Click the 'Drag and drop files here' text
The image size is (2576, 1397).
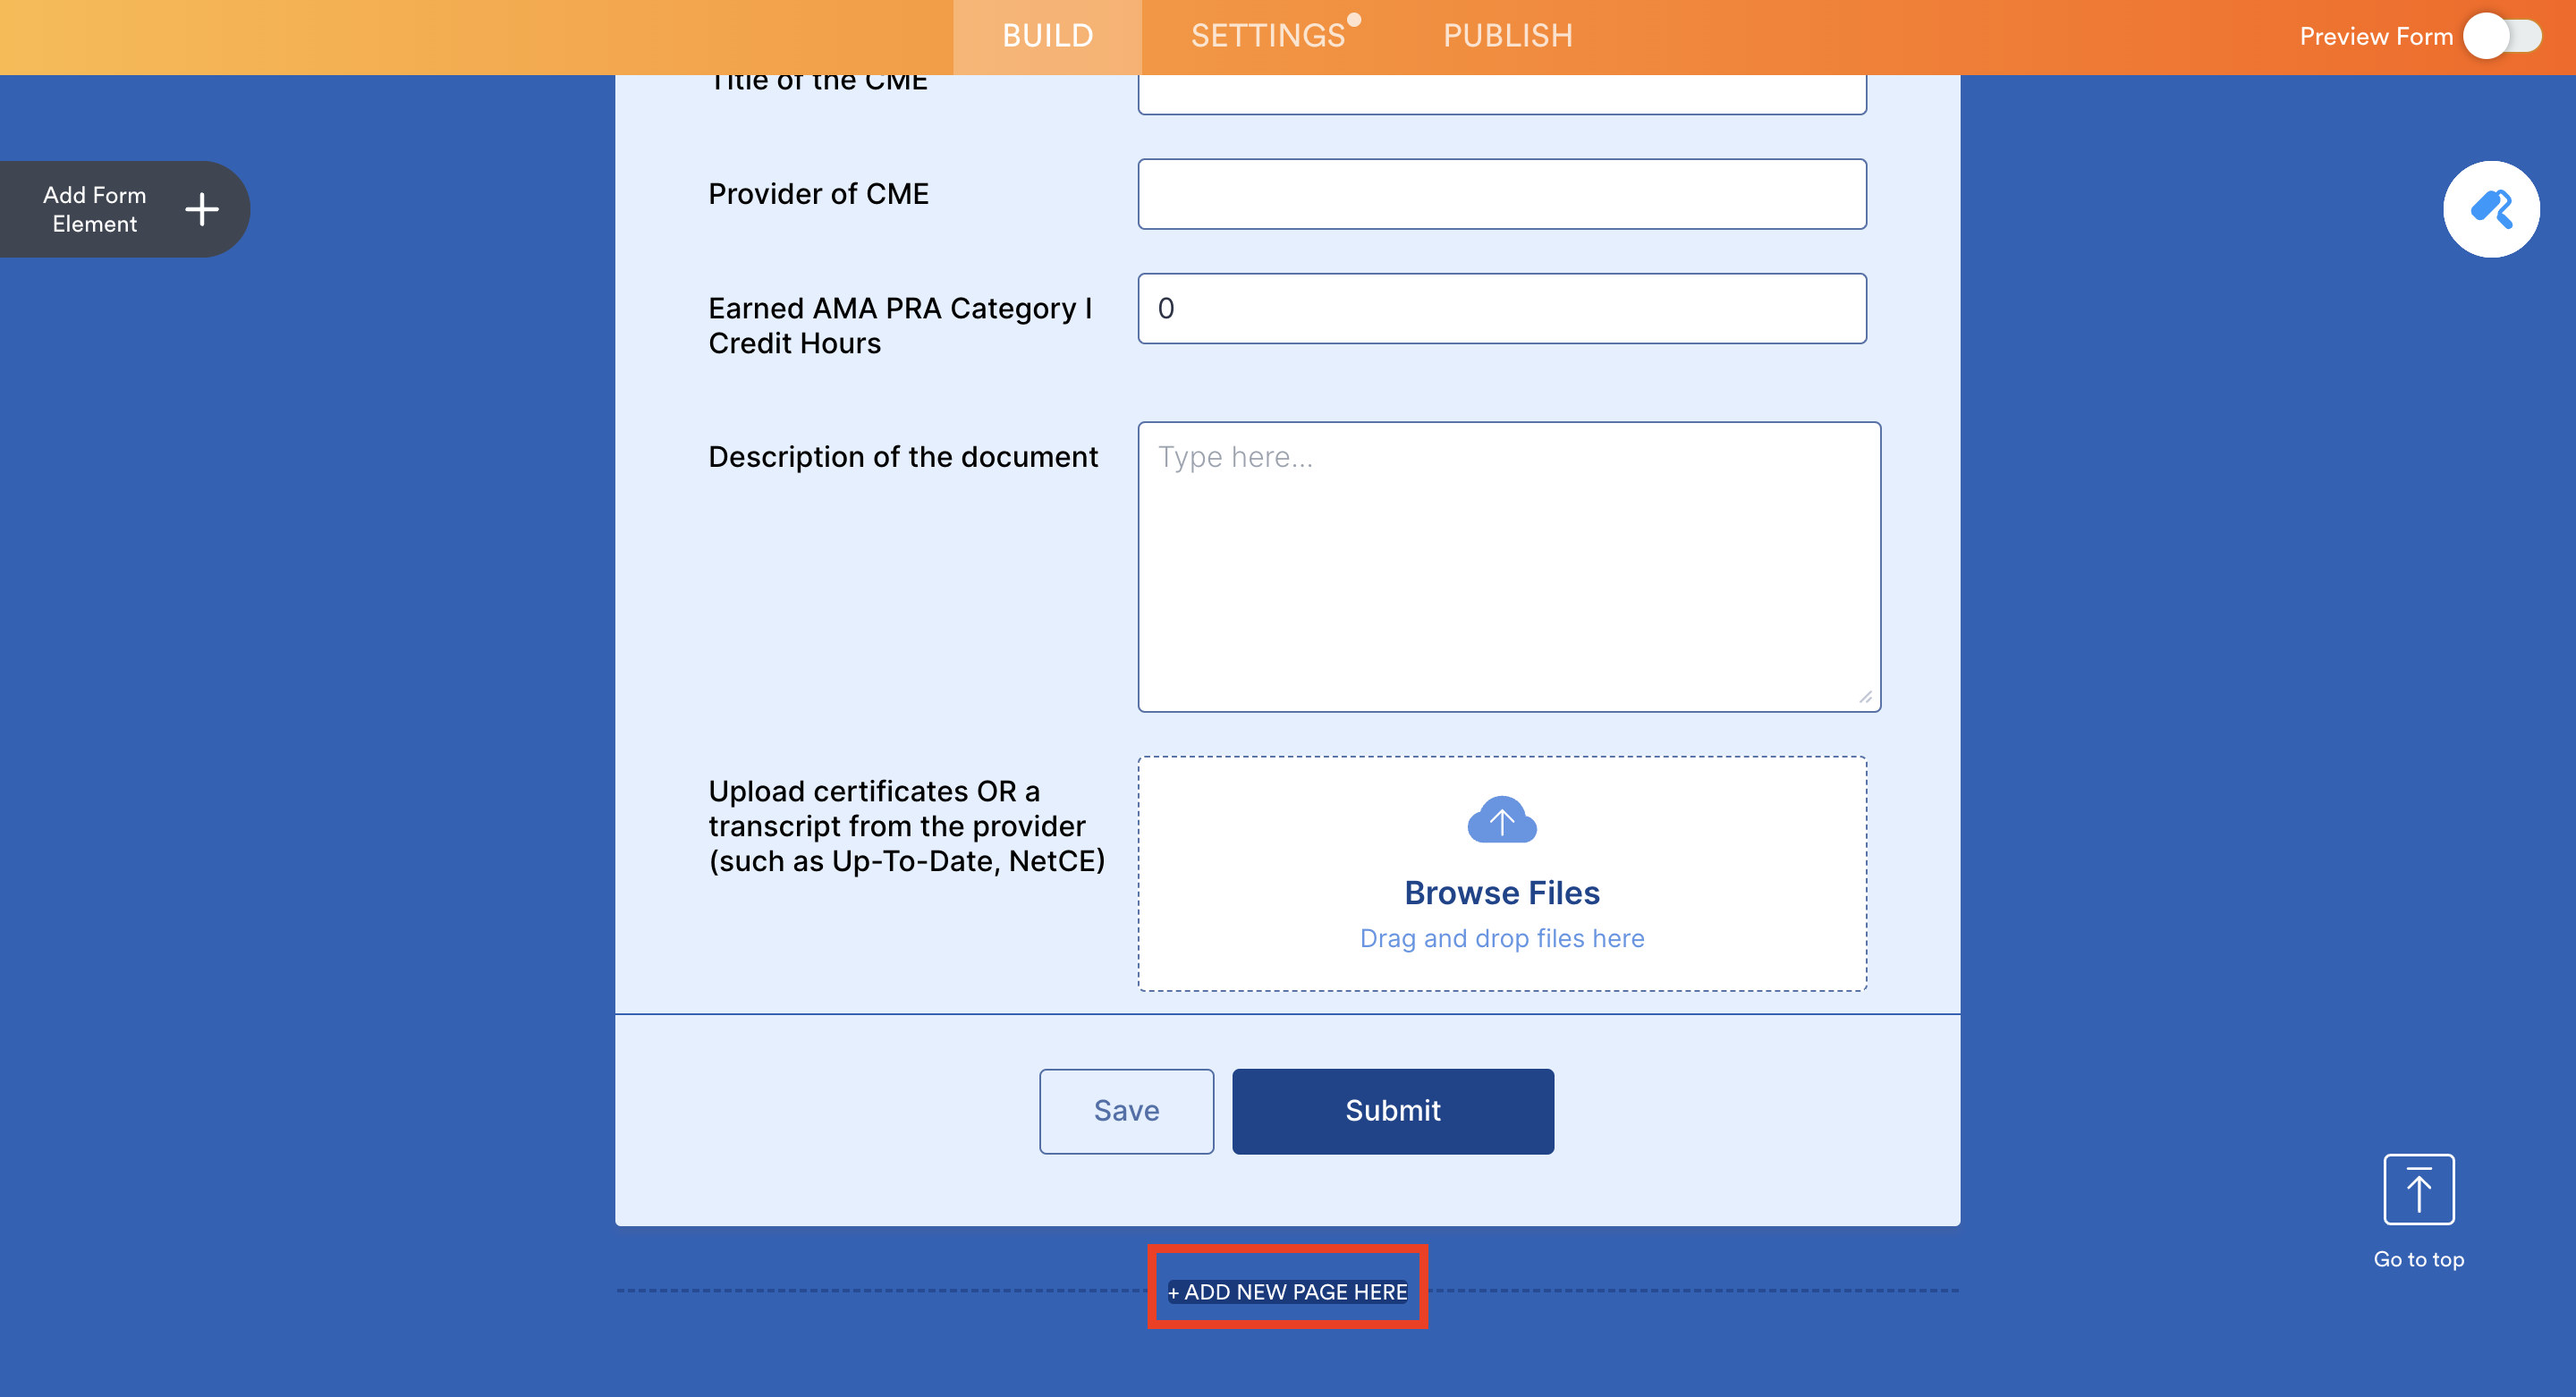pyautogui.click(x=1501, y=938)
